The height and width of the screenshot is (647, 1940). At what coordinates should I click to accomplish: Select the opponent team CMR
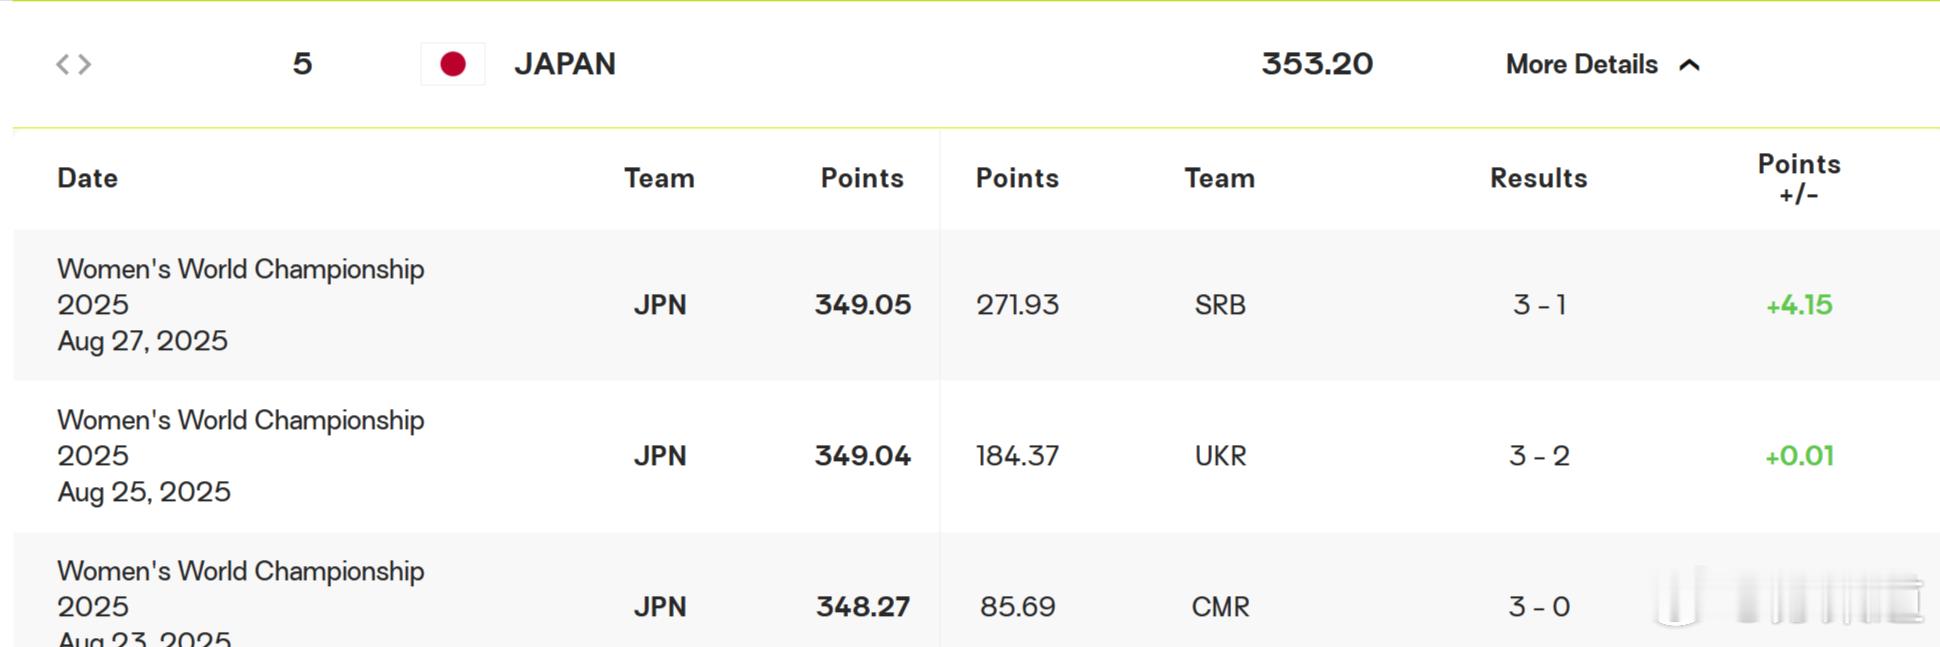1220,607
